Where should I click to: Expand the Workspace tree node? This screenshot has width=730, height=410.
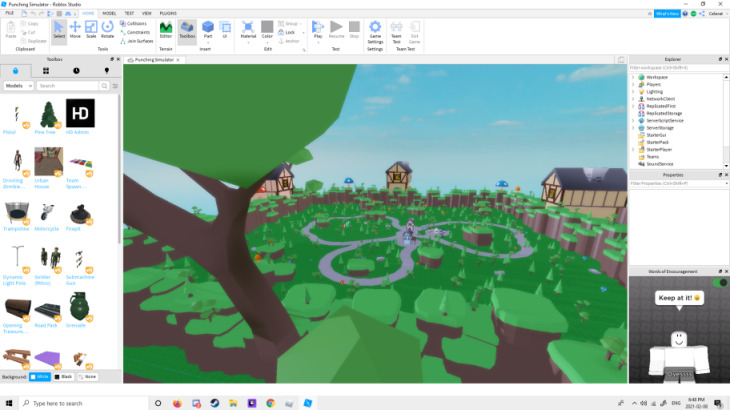click(x=633, y=77)
